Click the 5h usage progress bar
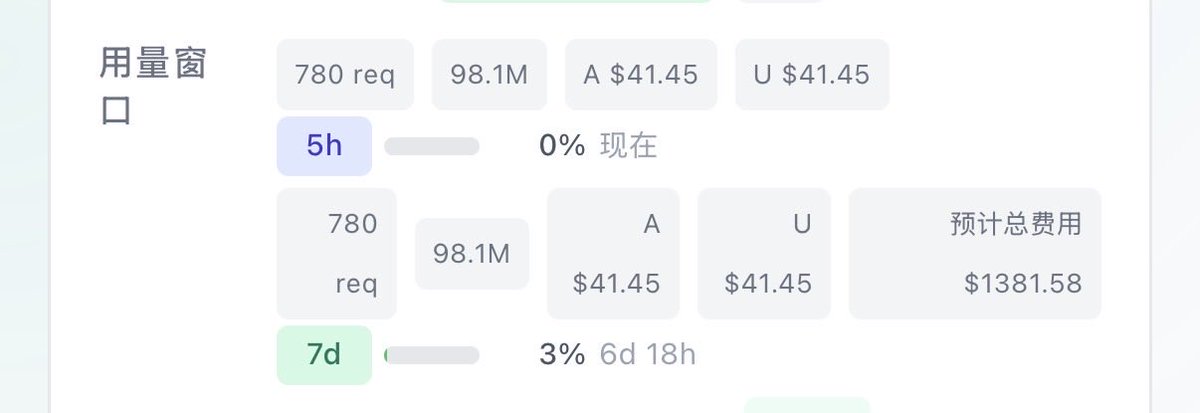Screen dimensions: 1200x413 click(x=432, y=146)
